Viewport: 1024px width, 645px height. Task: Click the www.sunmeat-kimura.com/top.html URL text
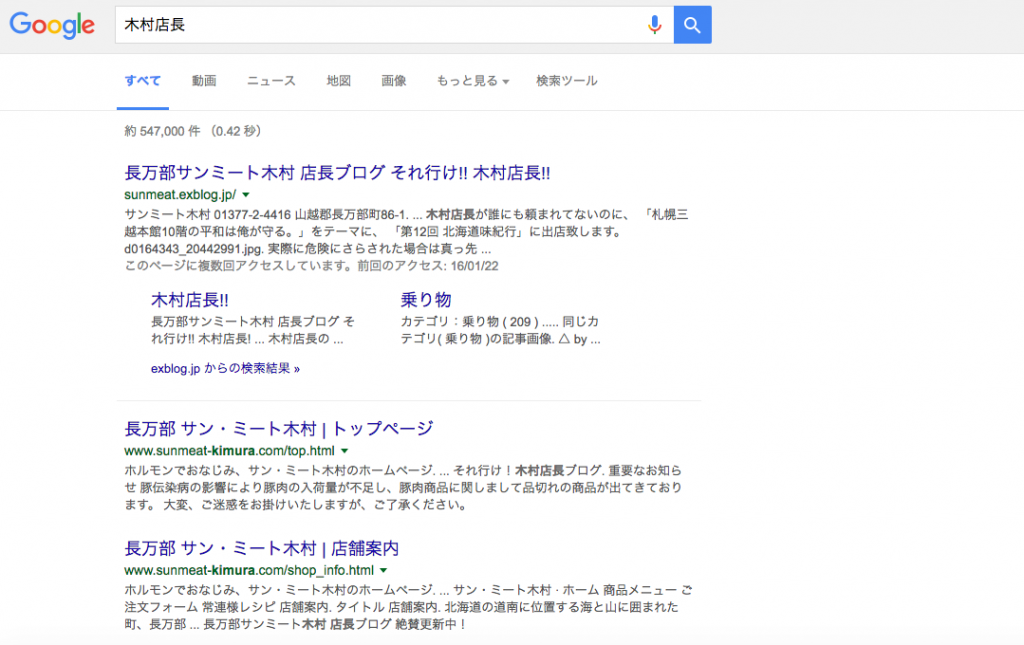229,451
